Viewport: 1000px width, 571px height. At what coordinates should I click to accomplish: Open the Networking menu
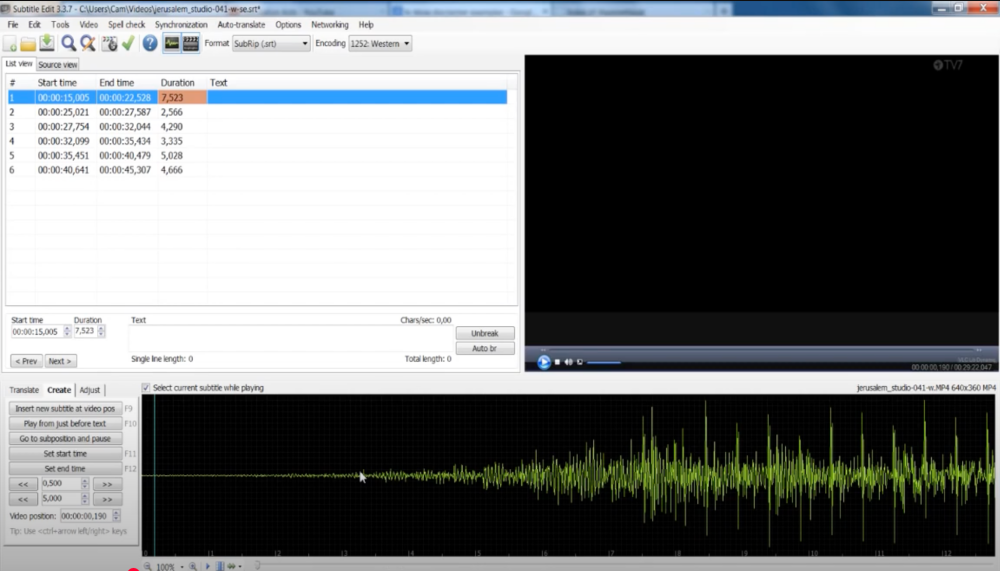[330, 24]
